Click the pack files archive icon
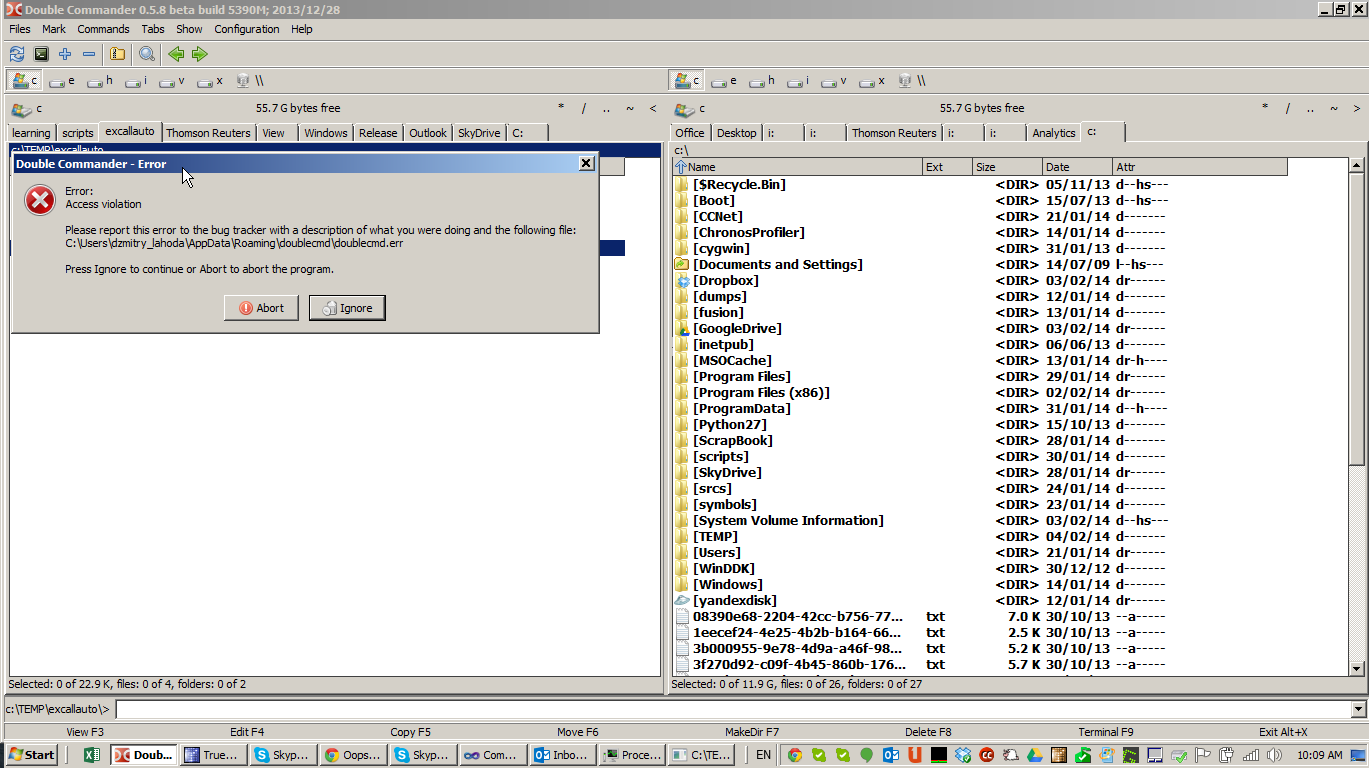Viewport: 1369px width, 768px height. coord(117,54)
